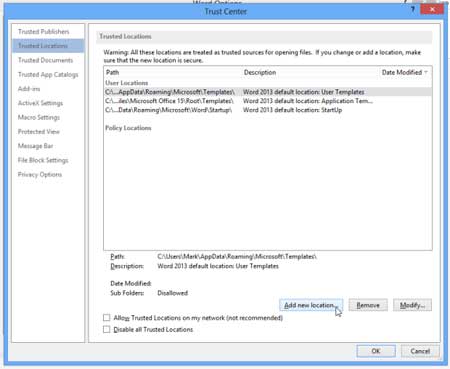Open Trusted App Catalogs section
Screen dimensions: 450x369
pyautogui.click(x=48, y=75)
